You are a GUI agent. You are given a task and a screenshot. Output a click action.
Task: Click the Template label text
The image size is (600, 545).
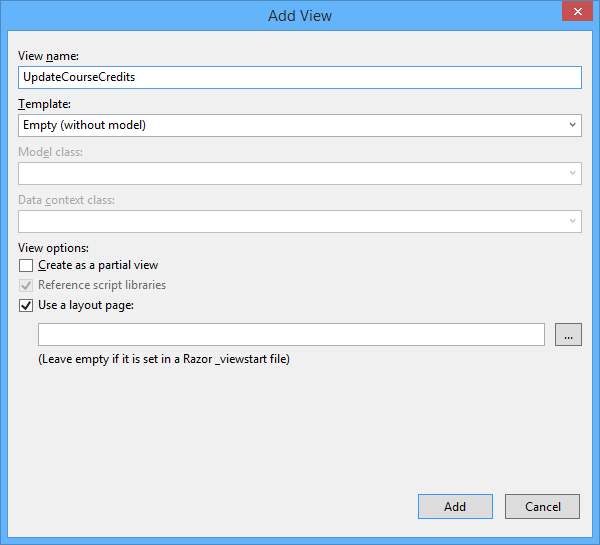[44, 104]
